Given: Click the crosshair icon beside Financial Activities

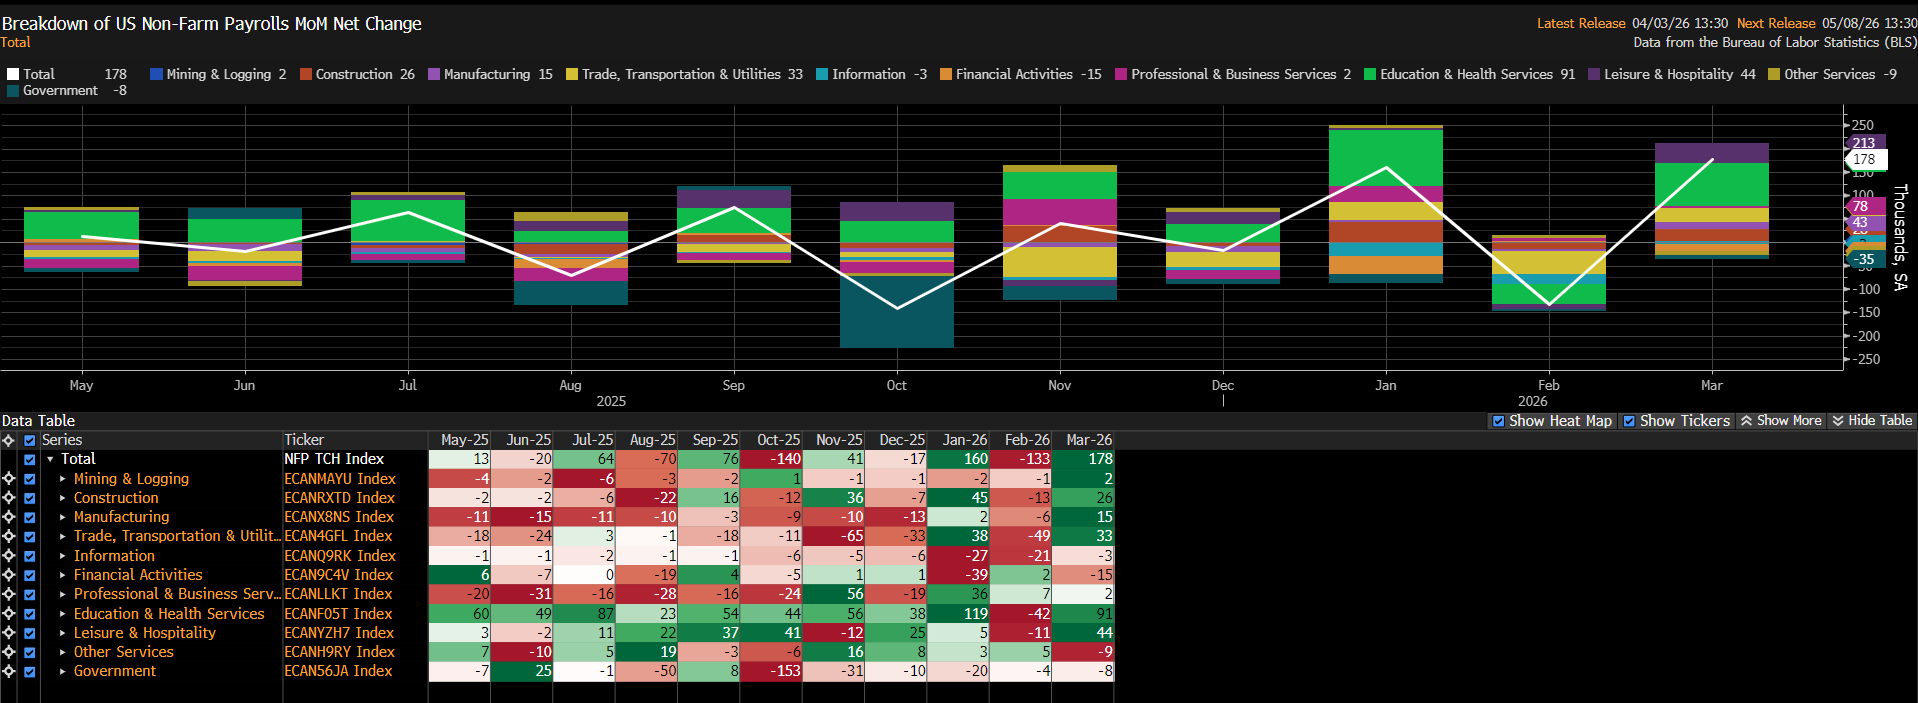Looking at the screenshot, I should (9, 575).
